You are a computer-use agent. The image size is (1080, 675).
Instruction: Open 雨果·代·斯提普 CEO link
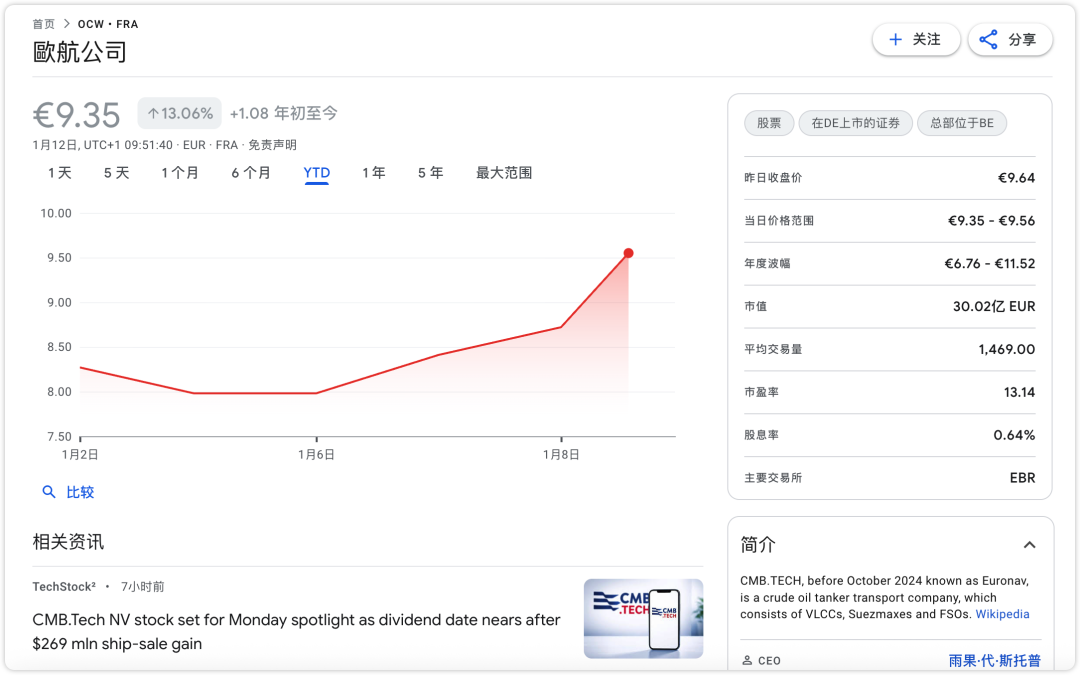(994, 661)
